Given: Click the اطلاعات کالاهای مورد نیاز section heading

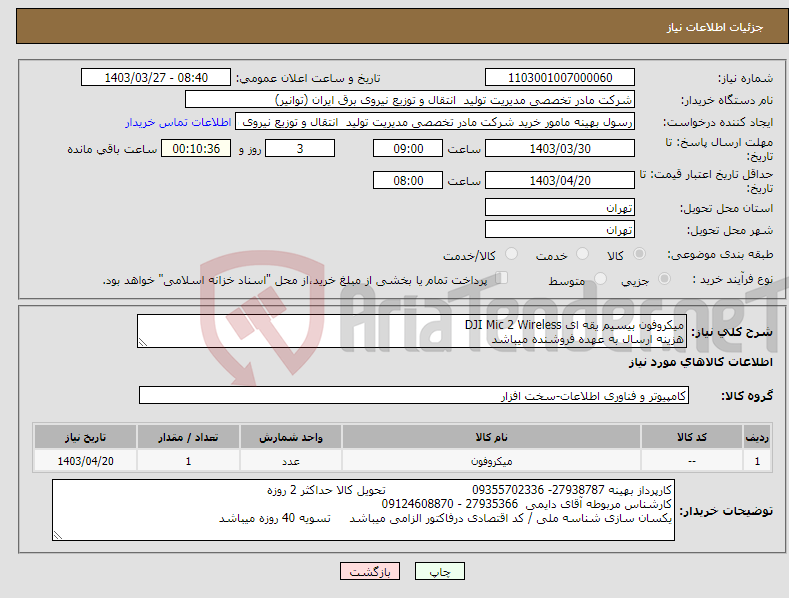Looking at the screenshot, I should [x=700, y=362].
